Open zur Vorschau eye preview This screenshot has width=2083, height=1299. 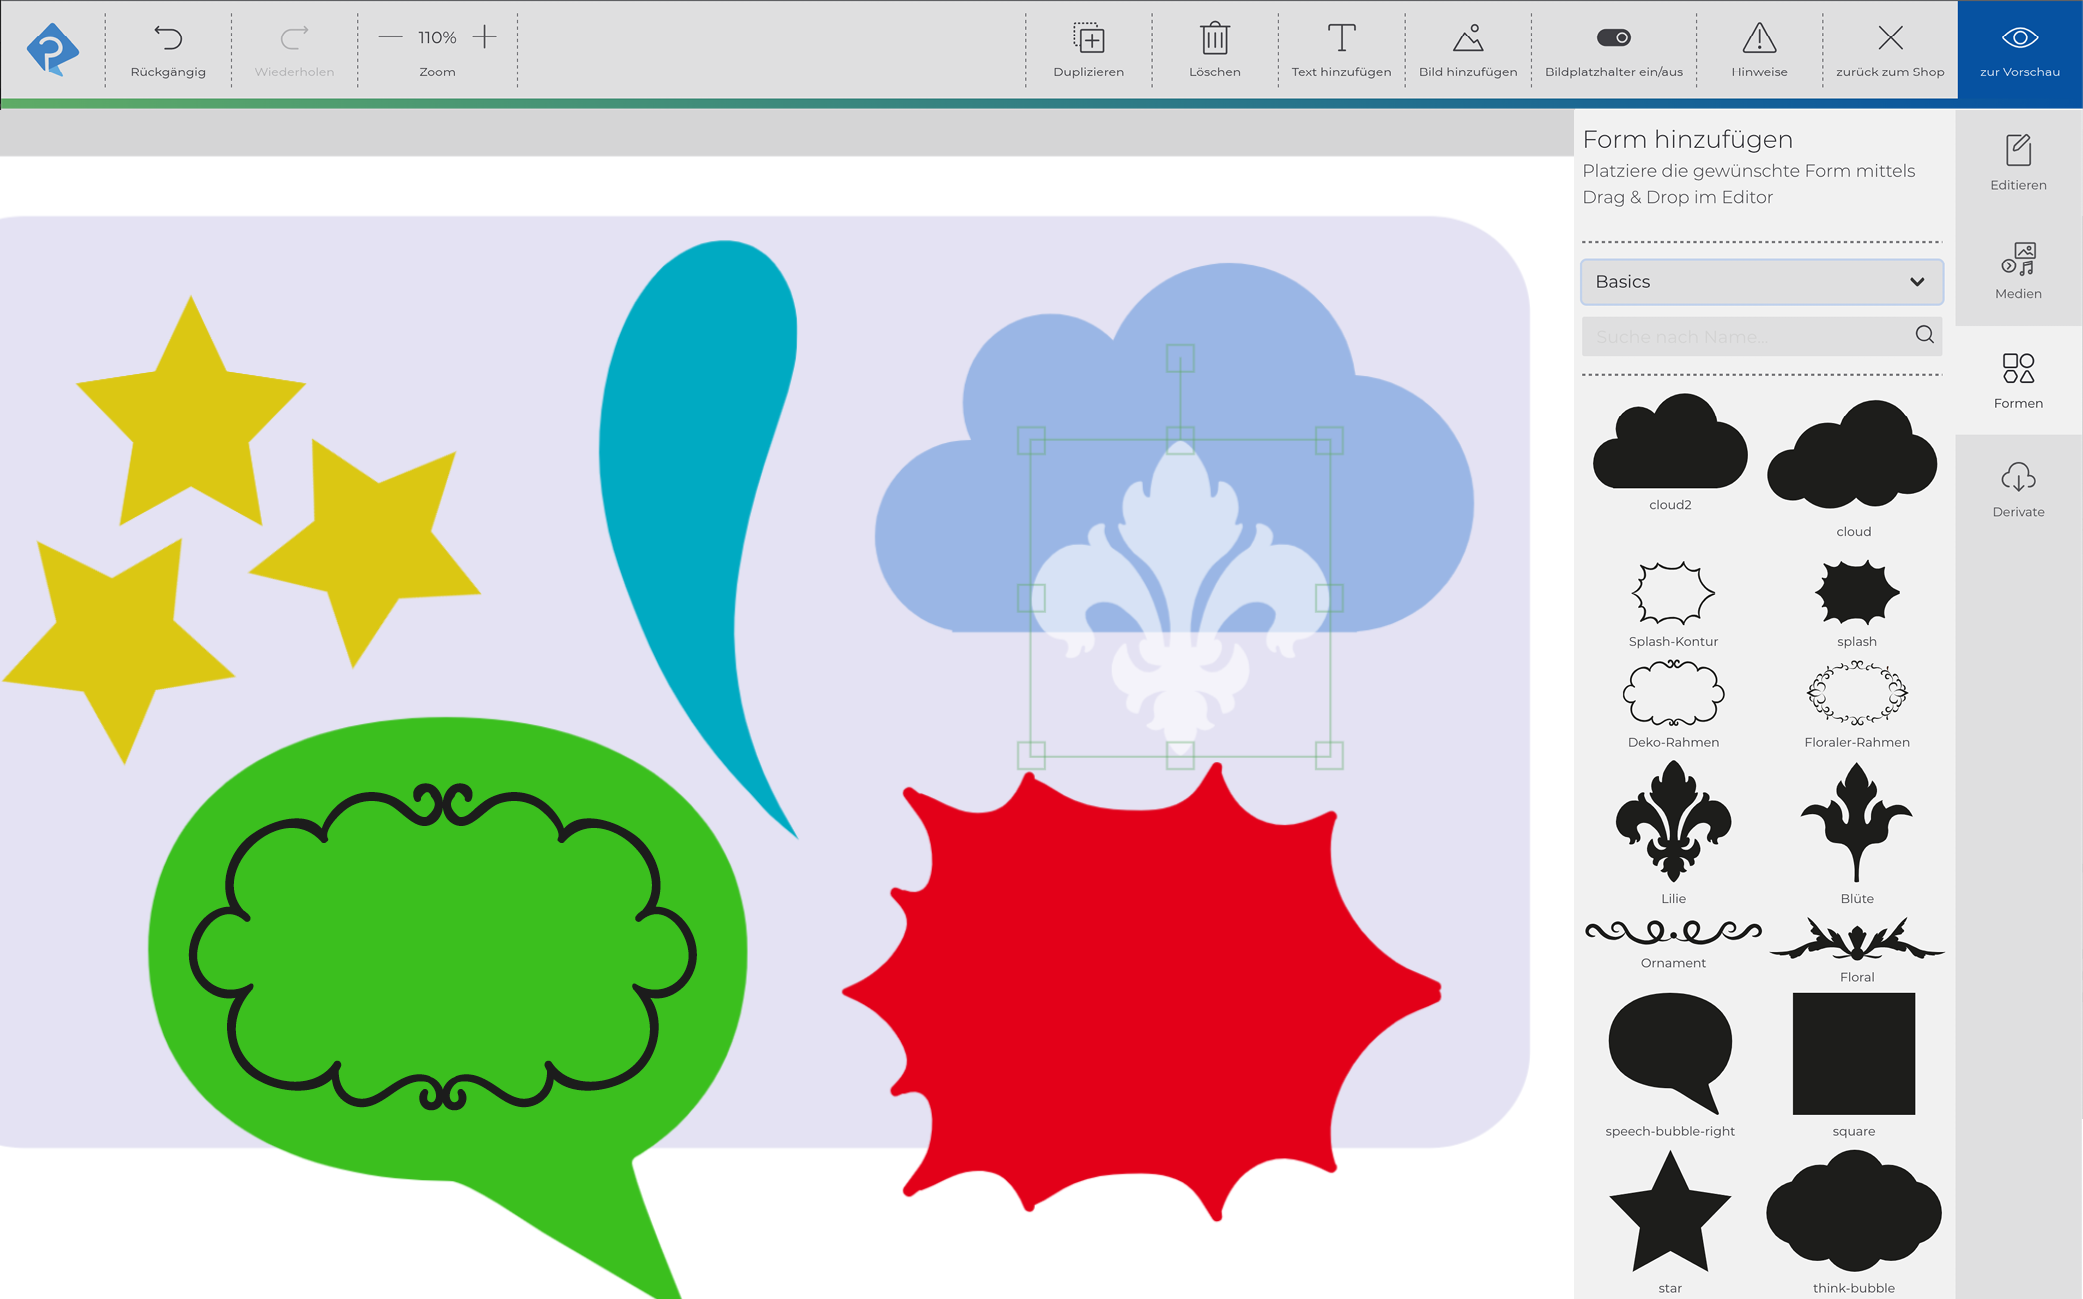pos(2019,39)
